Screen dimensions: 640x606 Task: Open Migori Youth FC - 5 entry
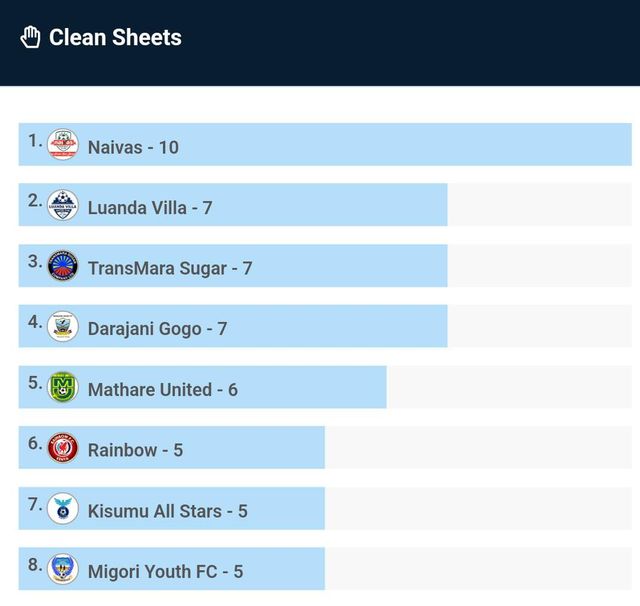165,572
